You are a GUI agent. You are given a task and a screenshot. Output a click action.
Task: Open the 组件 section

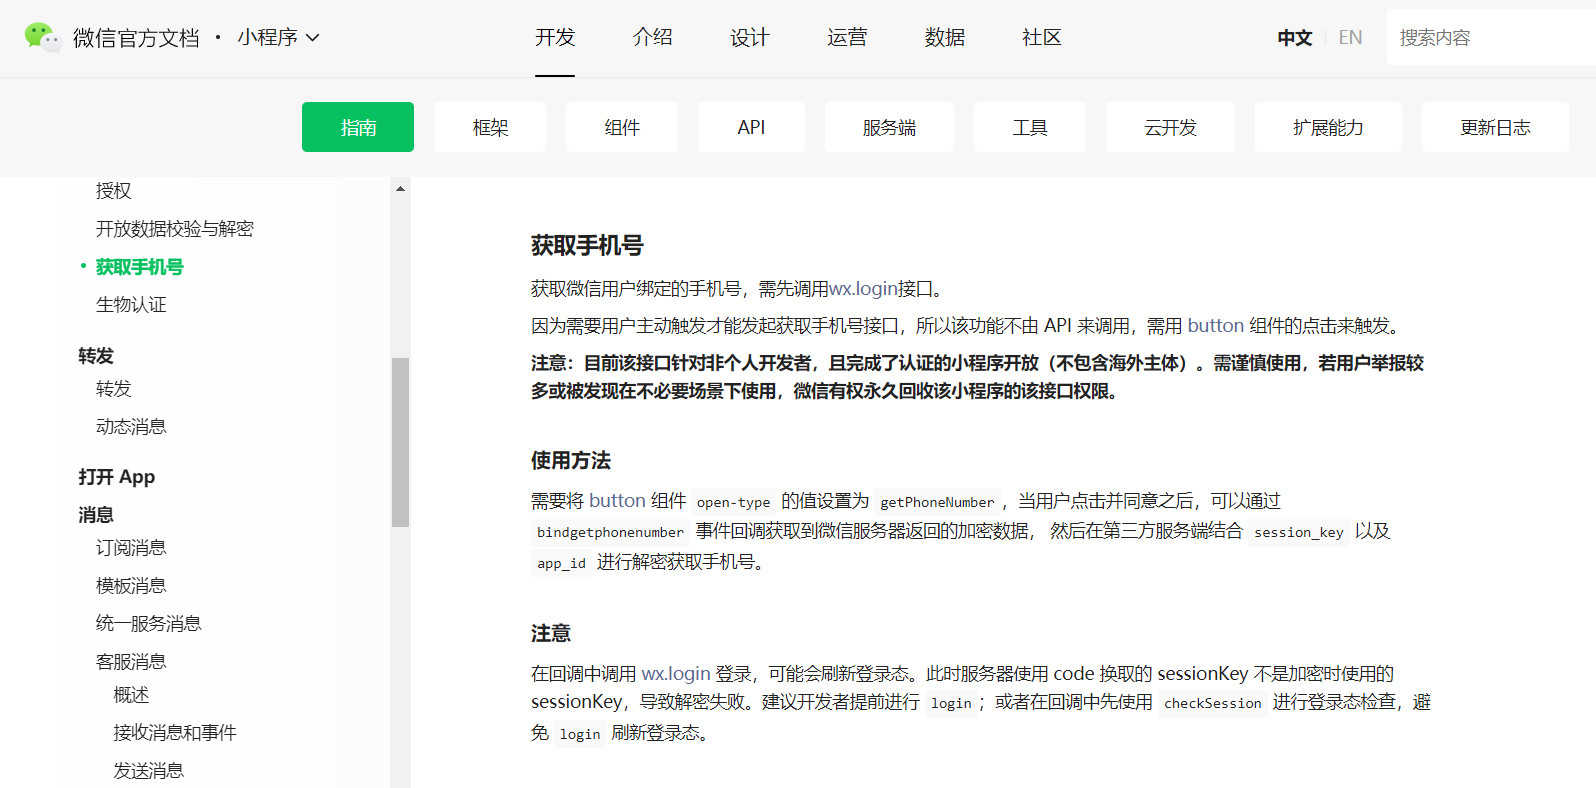point(622,127)
